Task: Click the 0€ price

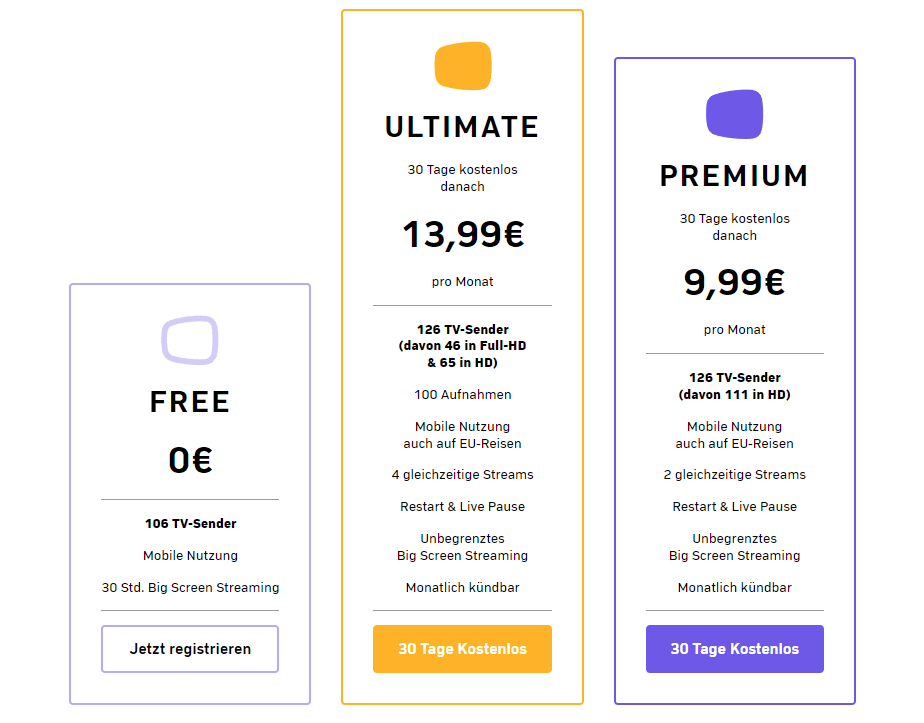Action: click(x=190, y=460)
